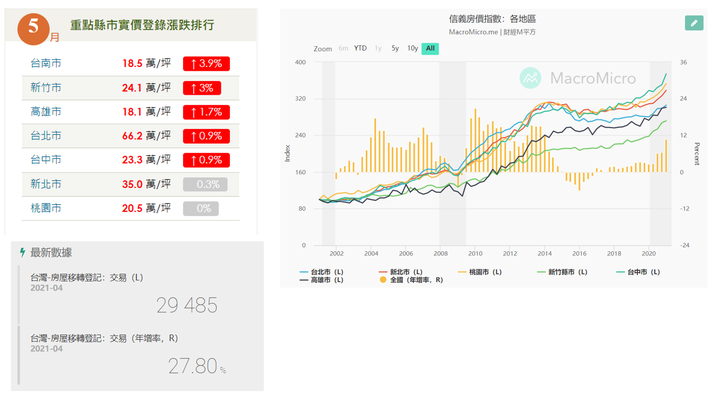The width and height of the screenshot is (720, 396).
Task: Click the 2010 x-axis year label
Action: 475,254
